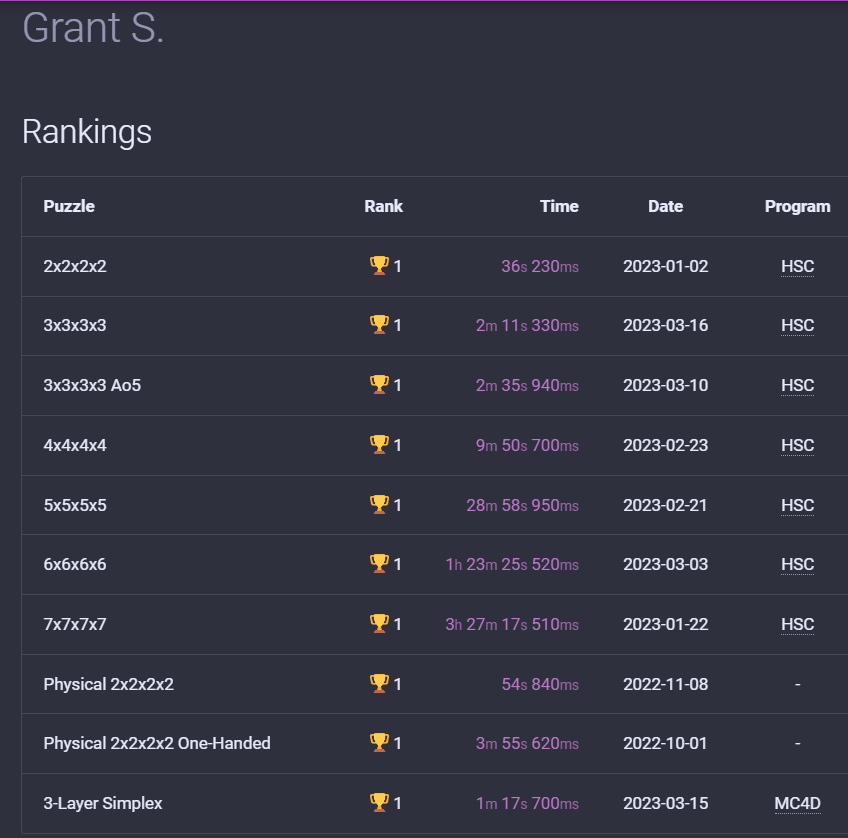Click the trophy icon in the Physical 2x2x2x2 row
The height and width of the screenshot is (838, 848).
coord(379,683)
